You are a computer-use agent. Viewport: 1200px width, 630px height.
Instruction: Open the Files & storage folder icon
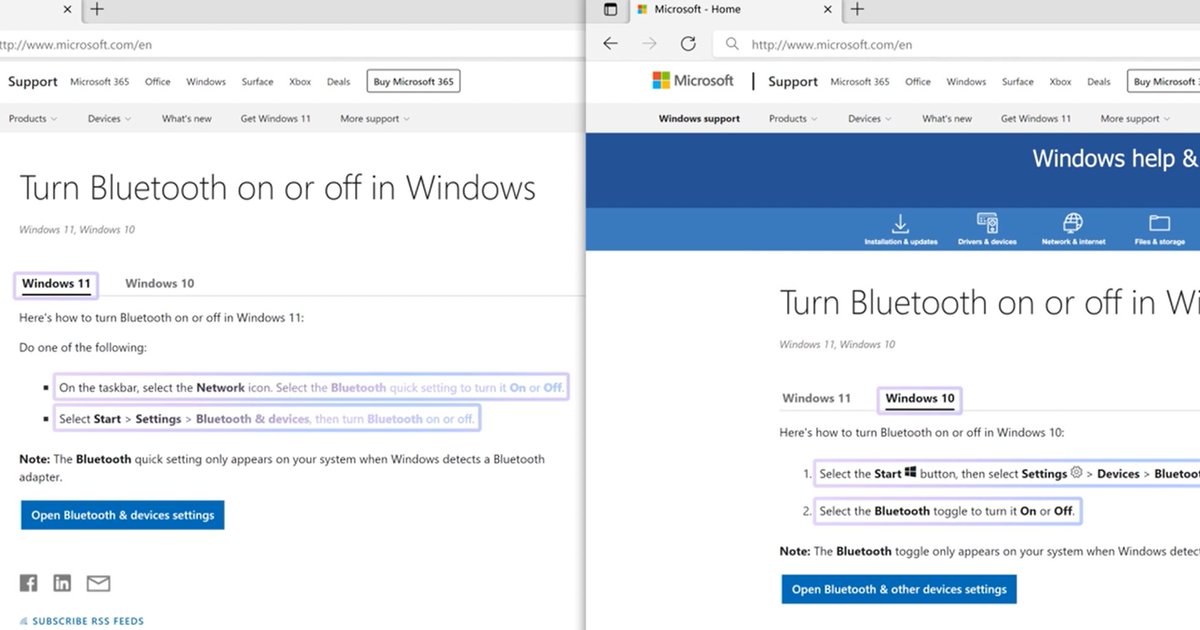(1160, 229)
